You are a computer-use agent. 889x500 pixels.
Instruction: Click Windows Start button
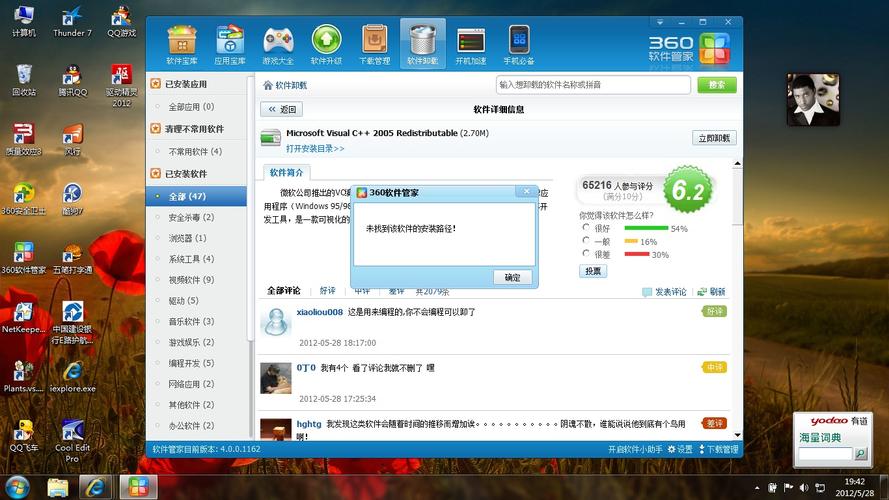18,487
